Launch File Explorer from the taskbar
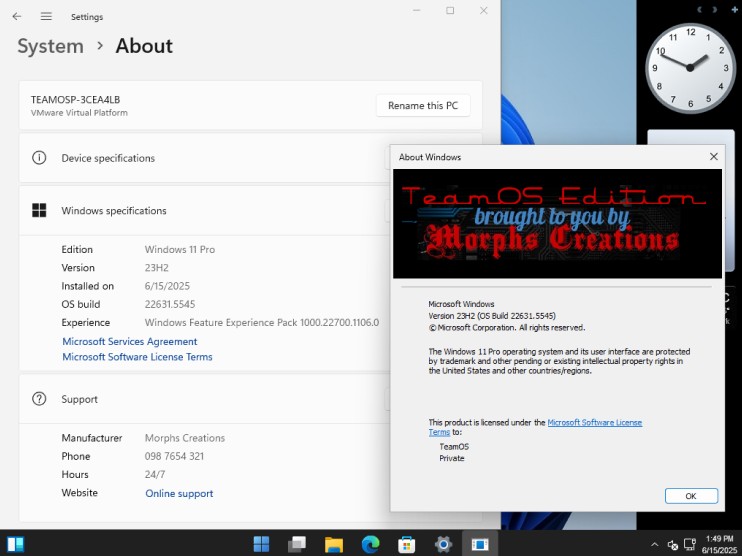 334,544
